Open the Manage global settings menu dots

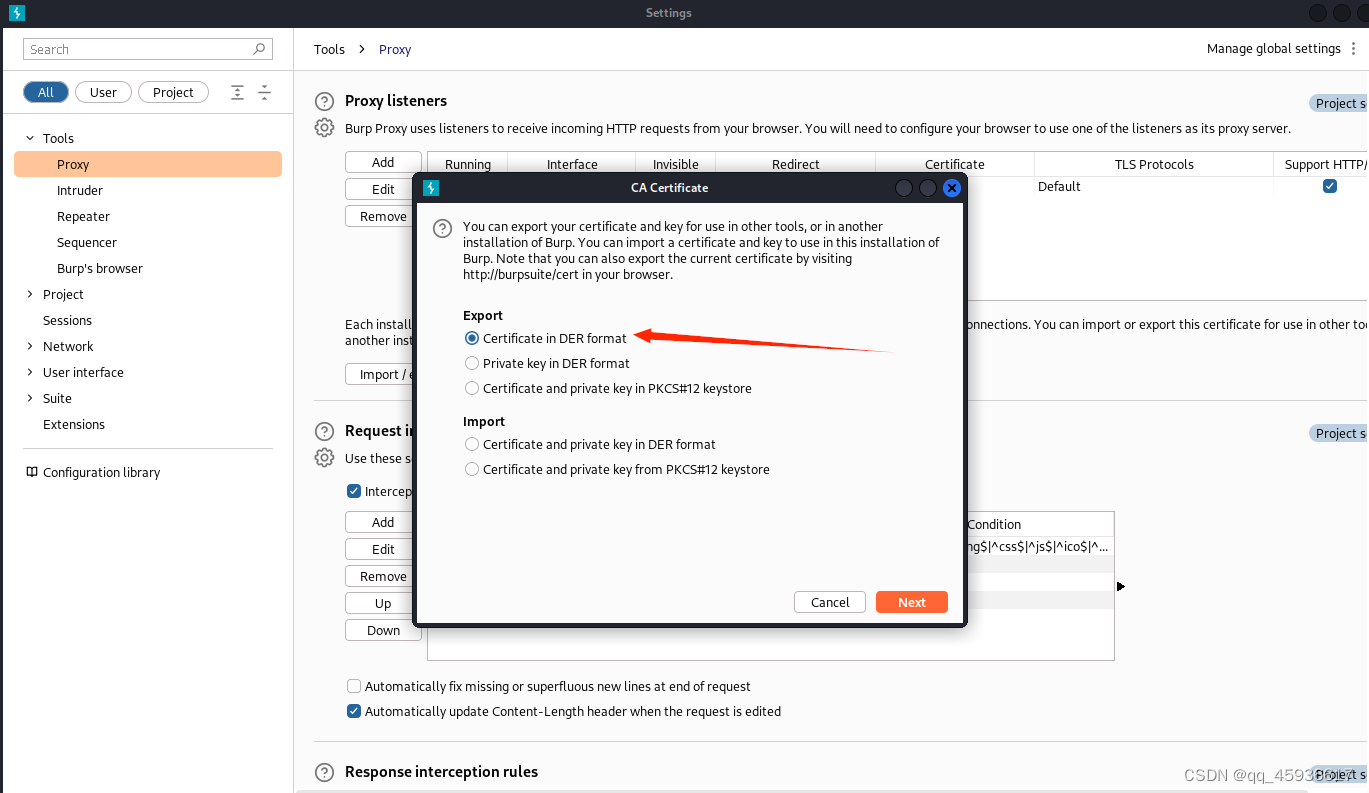tap(1354, 49)
